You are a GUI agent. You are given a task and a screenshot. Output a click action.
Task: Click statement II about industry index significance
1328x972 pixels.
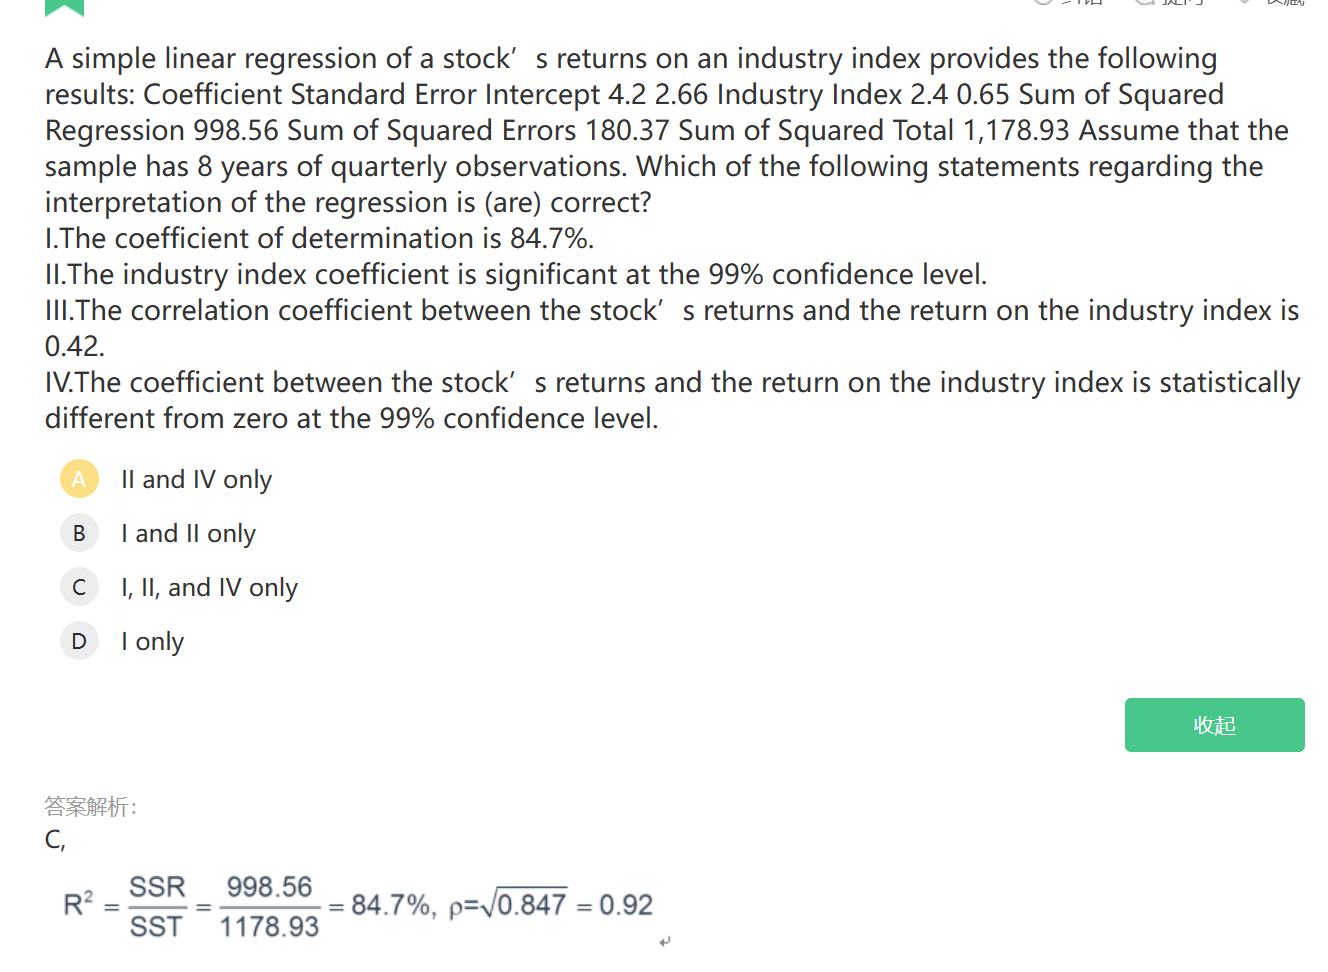pos(515,275)
